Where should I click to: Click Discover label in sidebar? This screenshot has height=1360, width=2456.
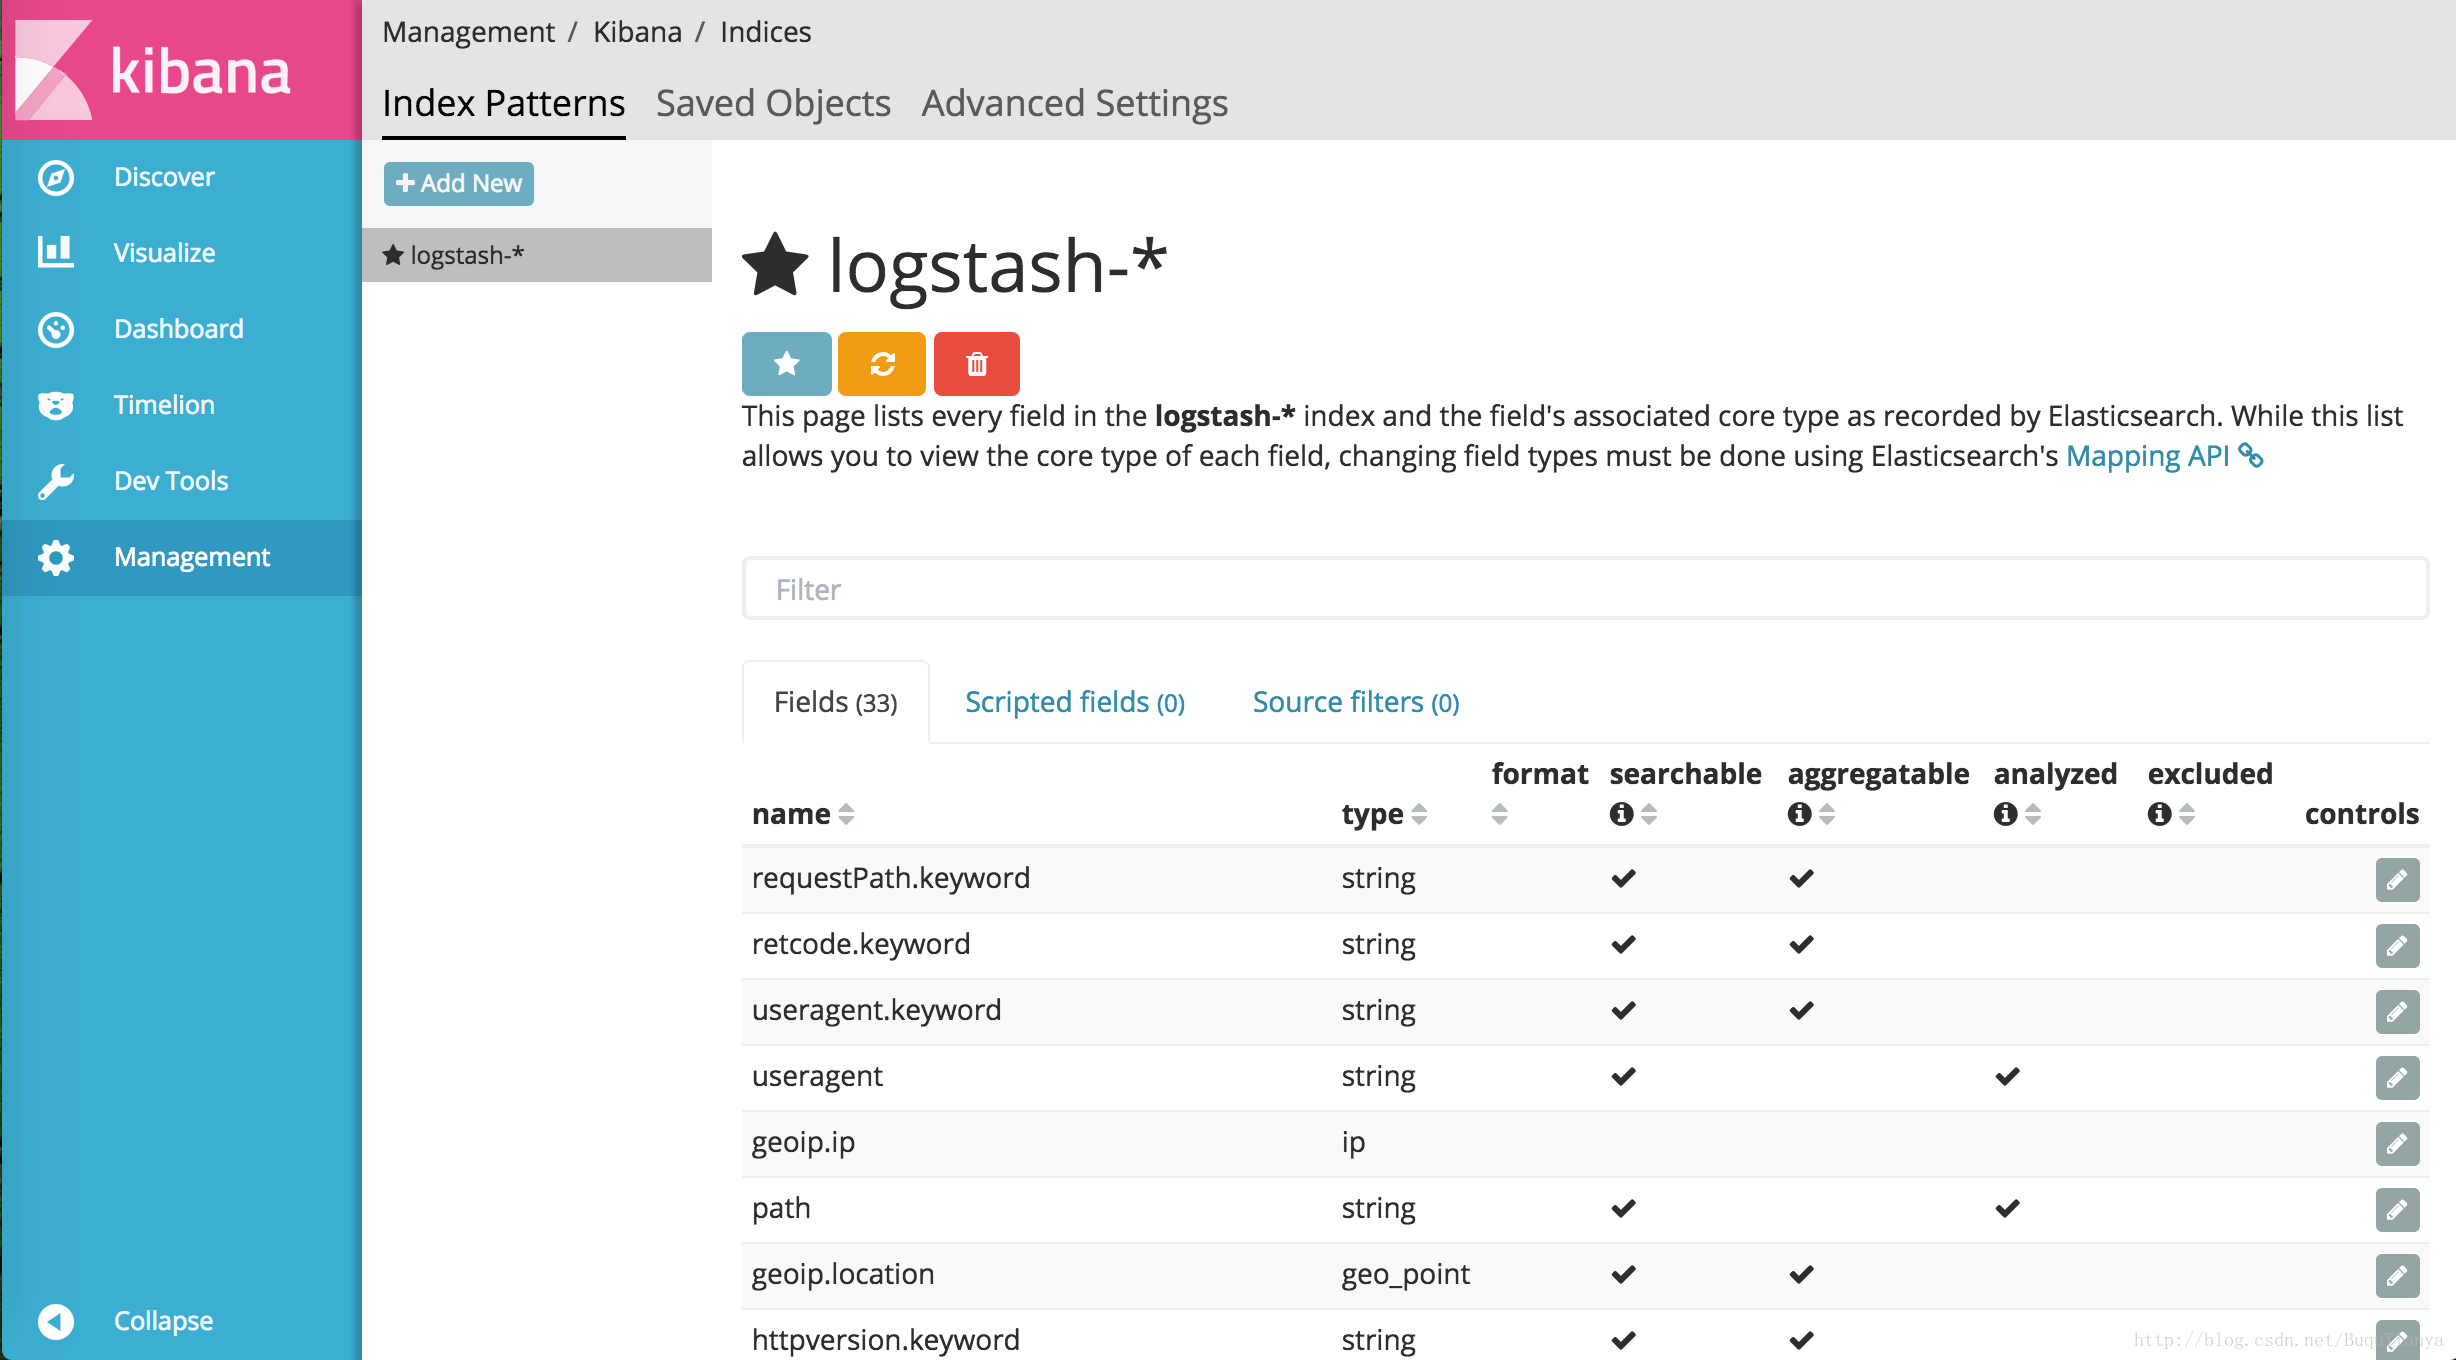[164, 177]
